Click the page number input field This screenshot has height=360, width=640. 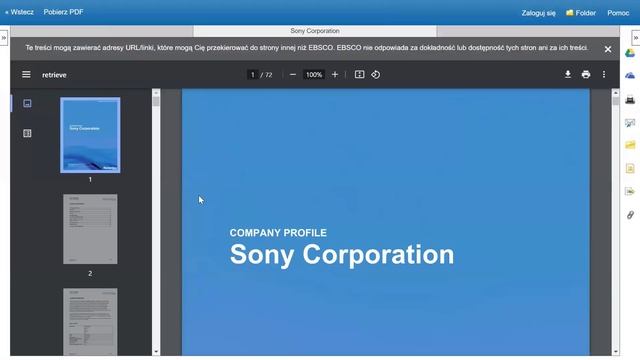[252, 75]
